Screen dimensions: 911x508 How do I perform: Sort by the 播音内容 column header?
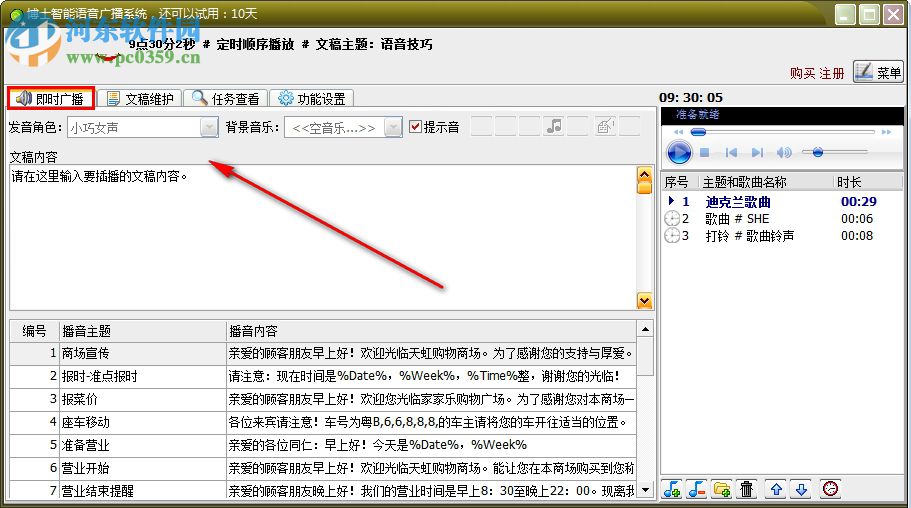pos(431,331)
